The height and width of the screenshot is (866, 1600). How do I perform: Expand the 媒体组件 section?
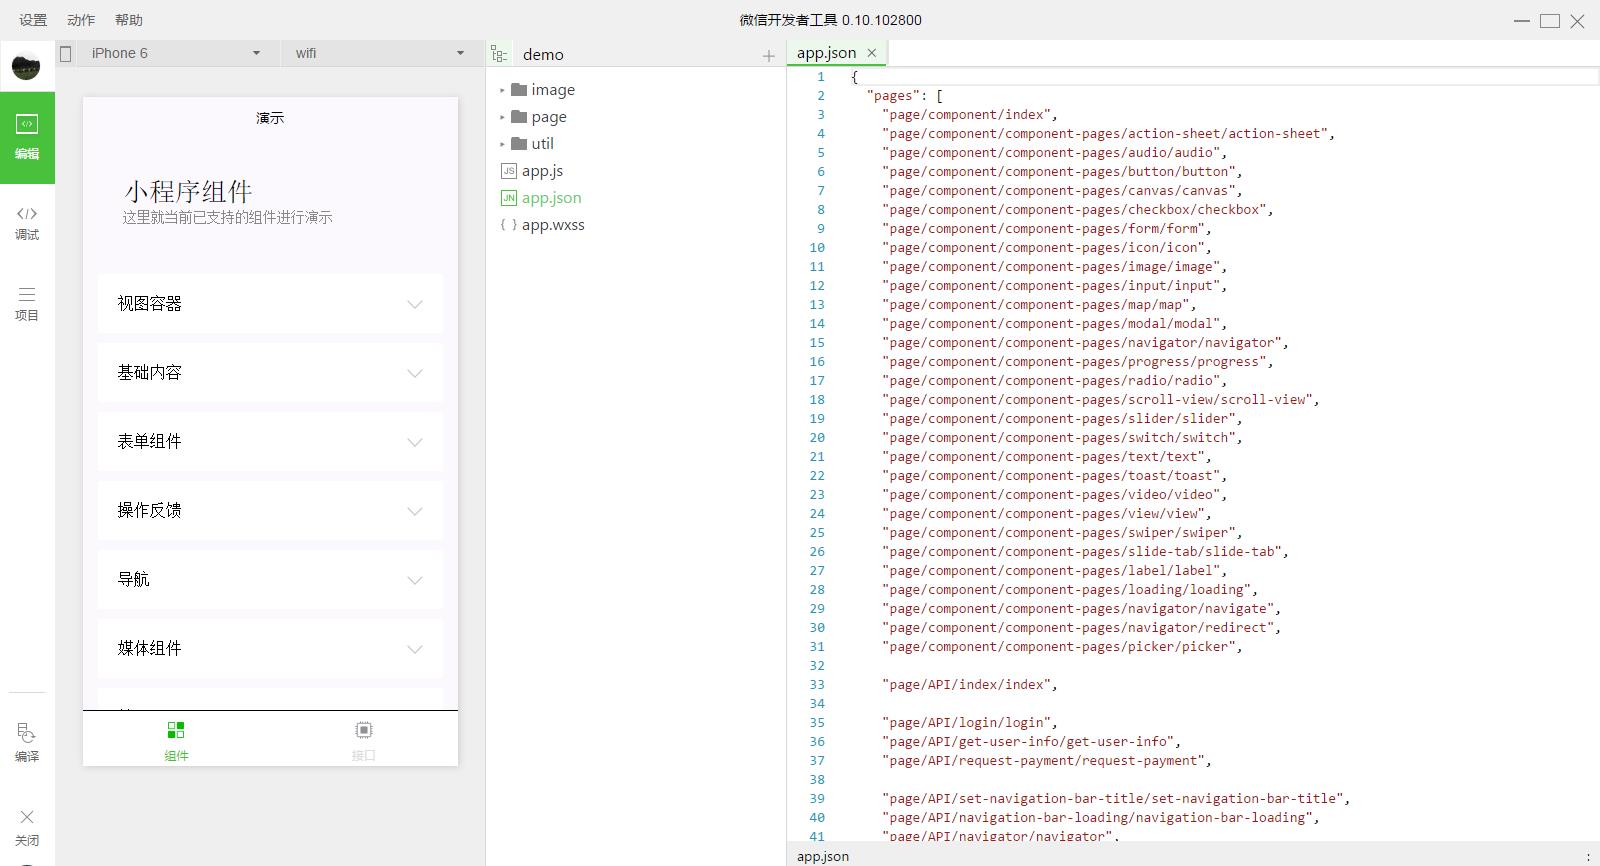270,649
